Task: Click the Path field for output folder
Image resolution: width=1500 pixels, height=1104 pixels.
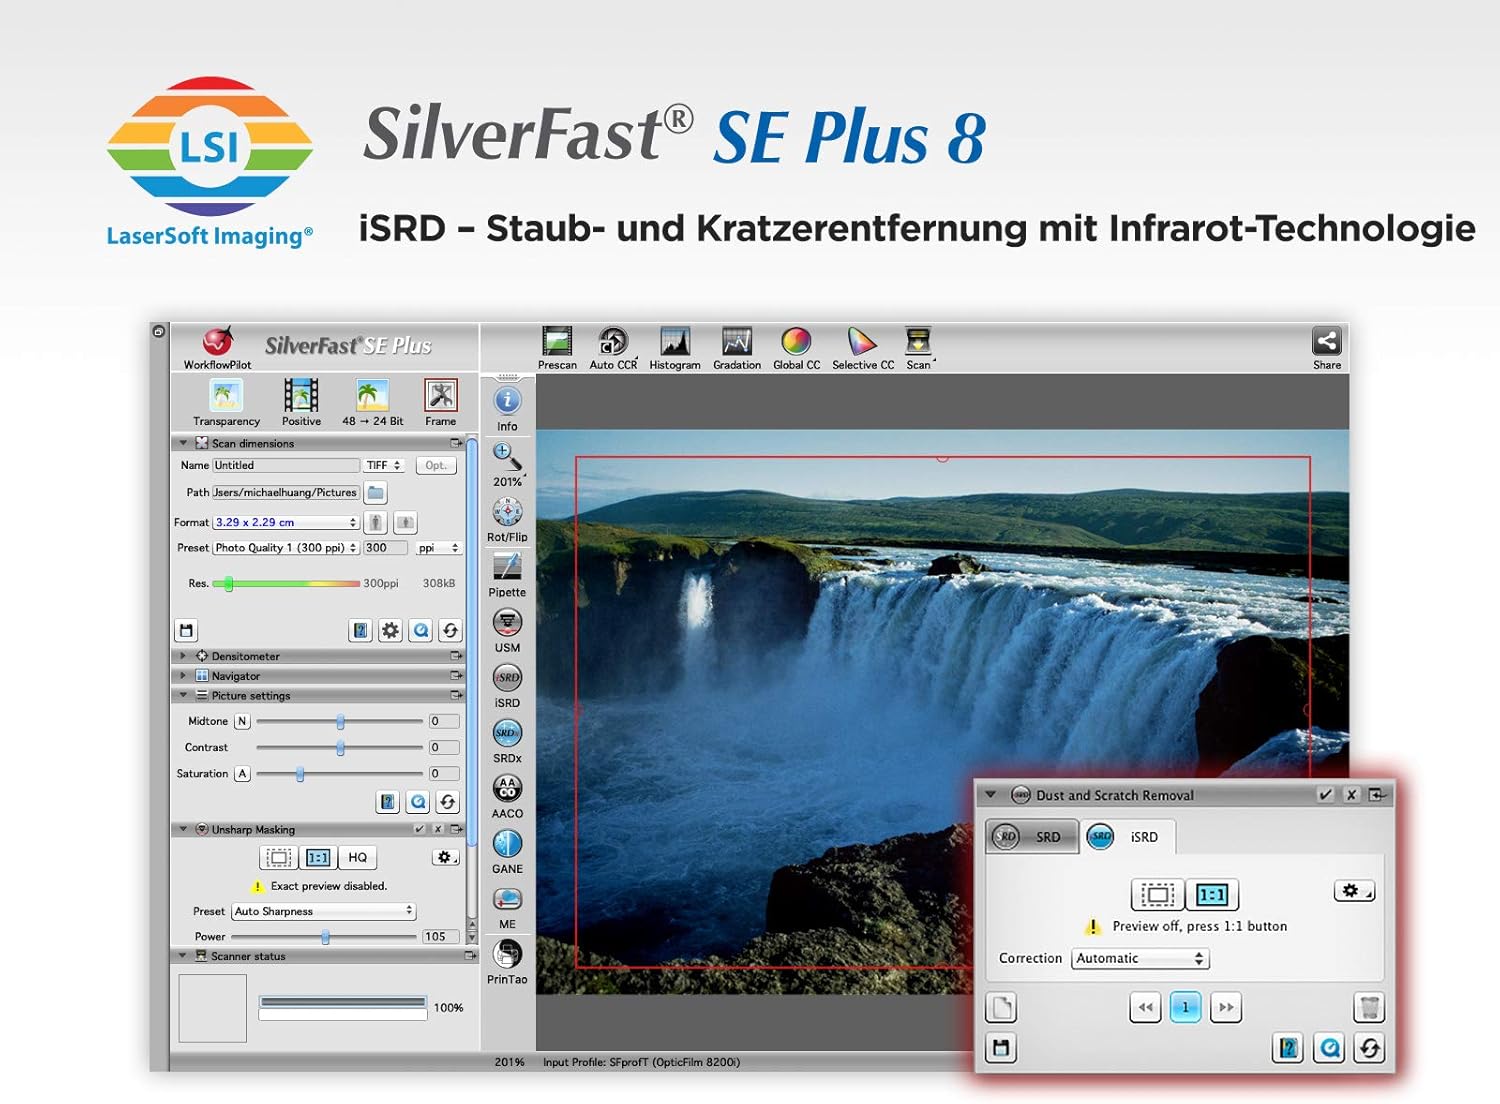Action: (x=286, y=492)
